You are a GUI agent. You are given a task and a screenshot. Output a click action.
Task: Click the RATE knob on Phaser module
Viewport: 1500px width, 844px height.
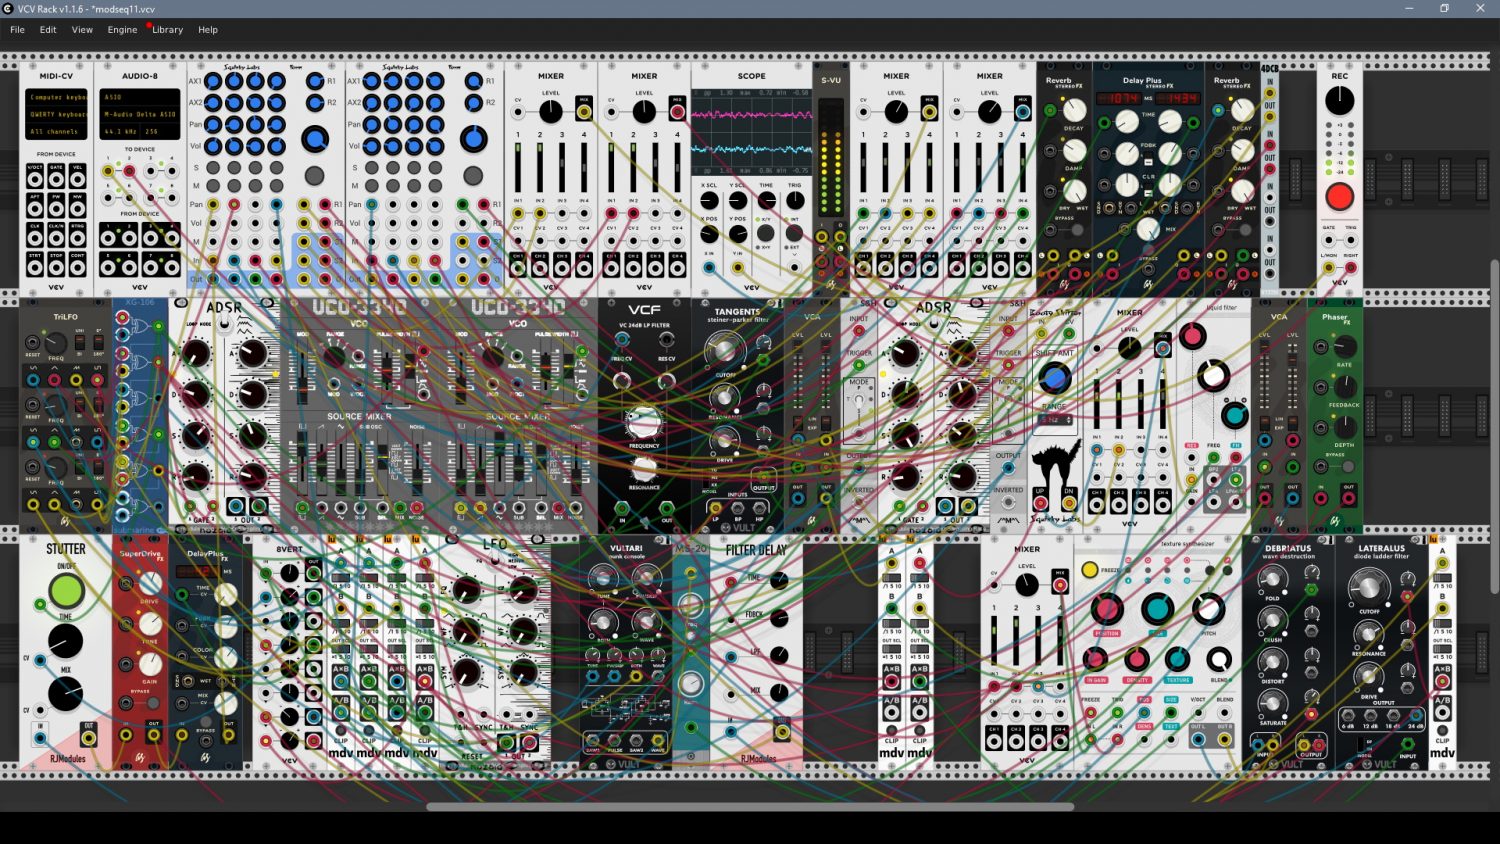click(x=1345, y=347)
